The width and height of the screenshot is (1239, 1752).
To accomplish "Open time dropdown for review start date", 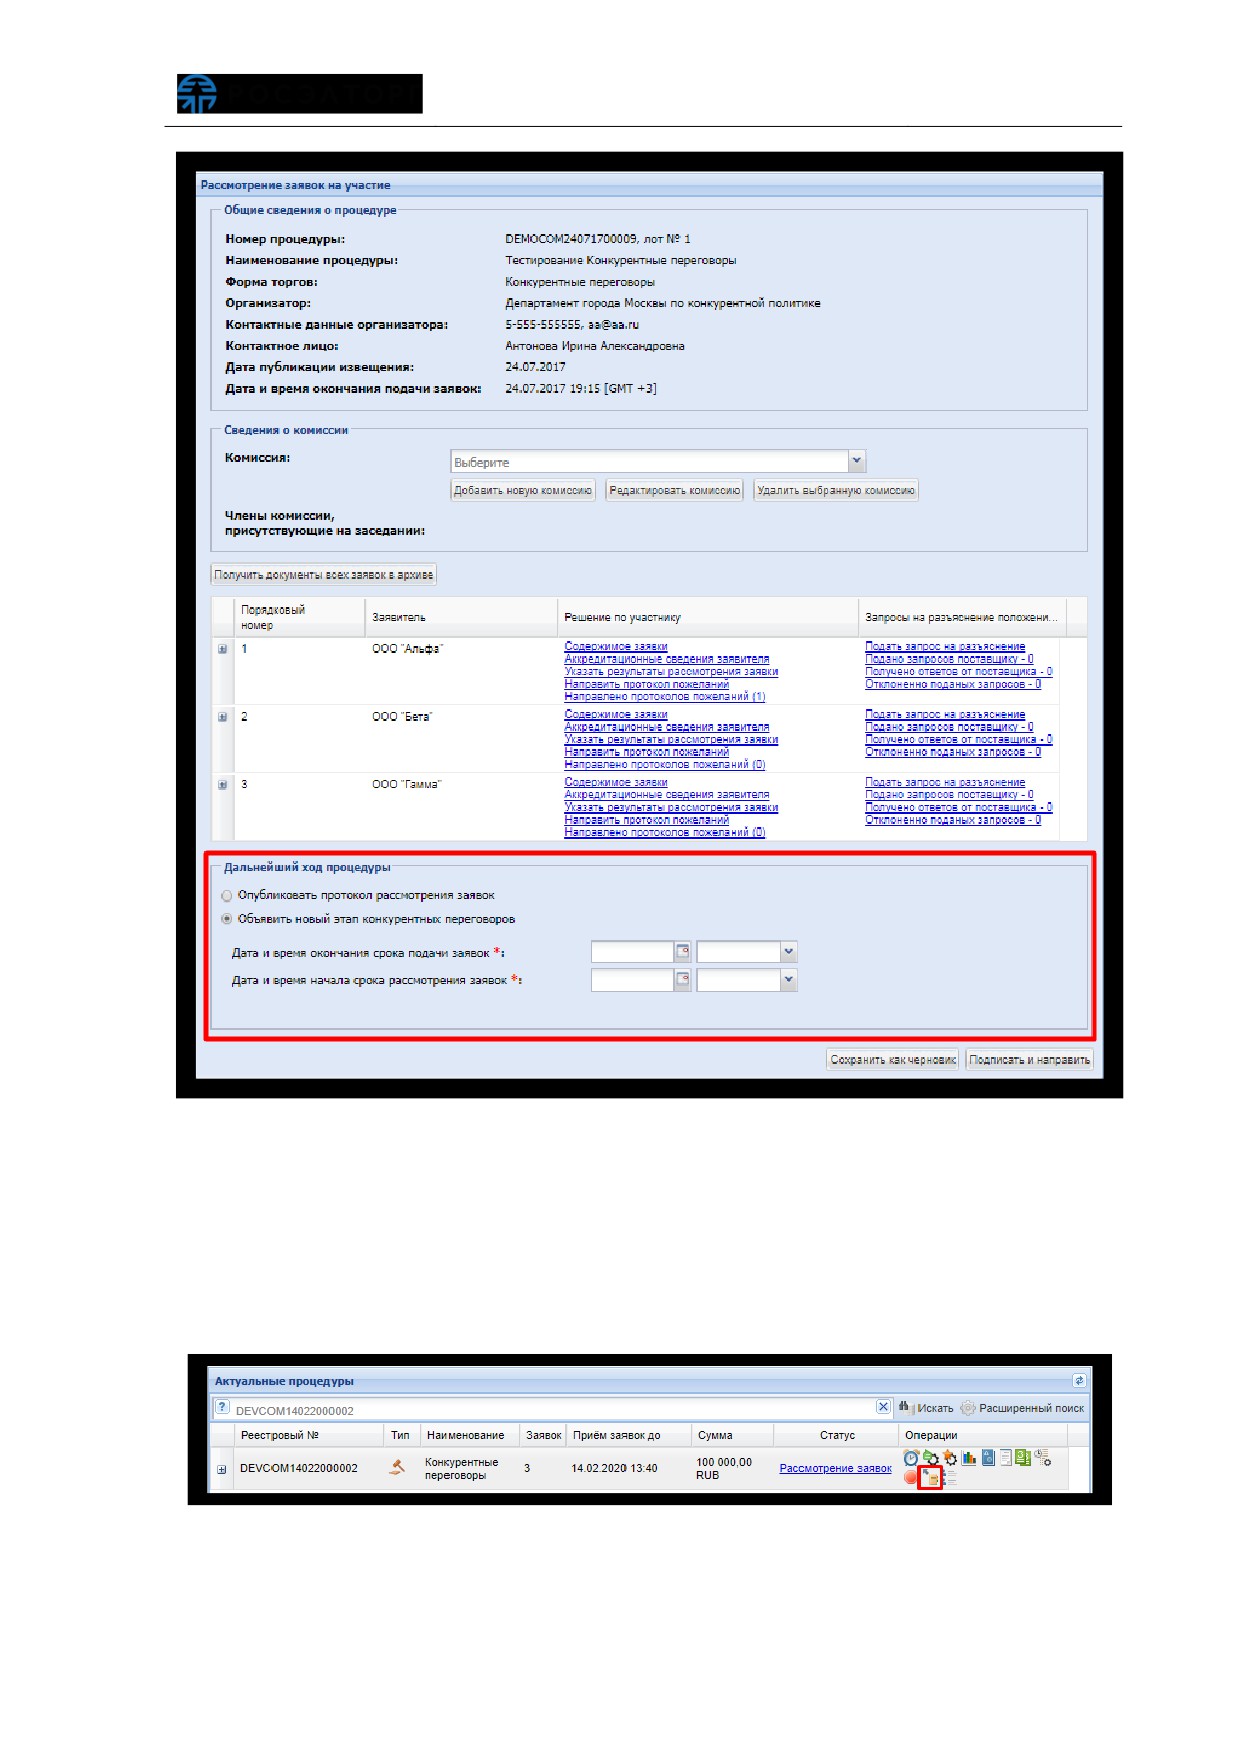I will pyautogui.click(x=788, y=979).
